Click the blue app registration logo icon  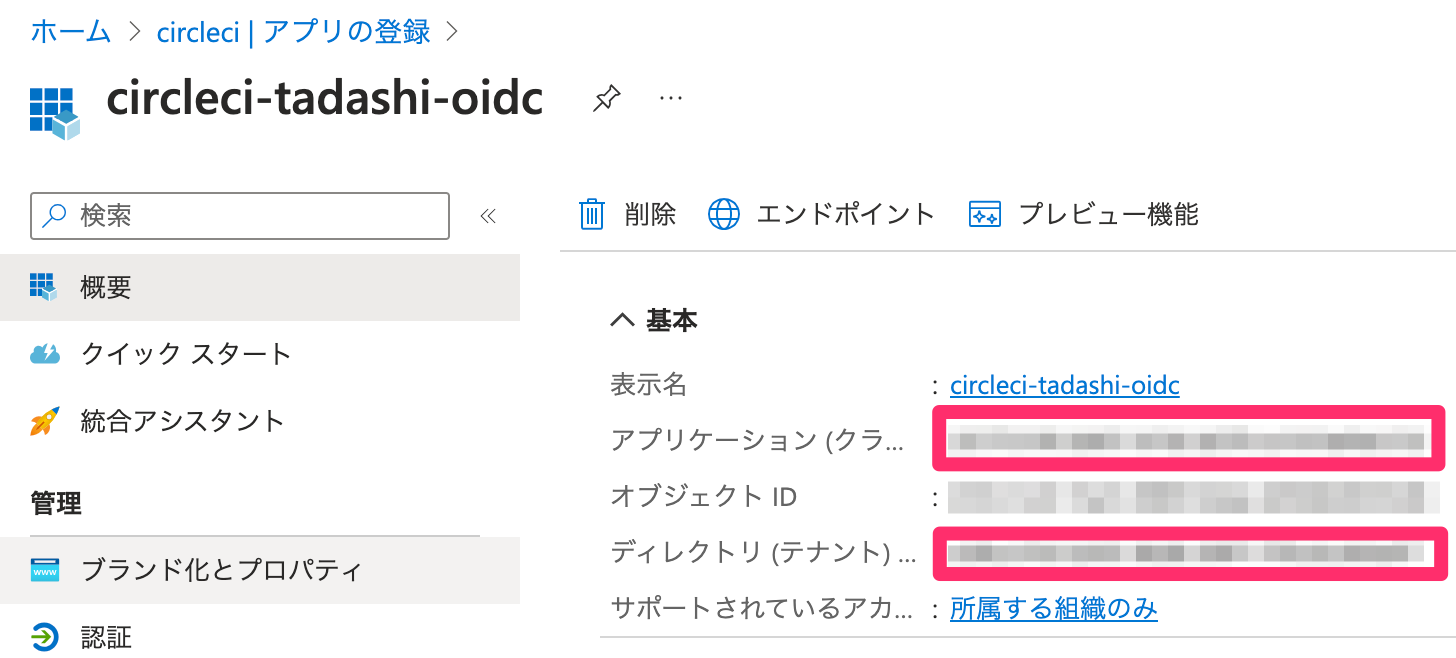pyautogui.click(x=55, y=110)
